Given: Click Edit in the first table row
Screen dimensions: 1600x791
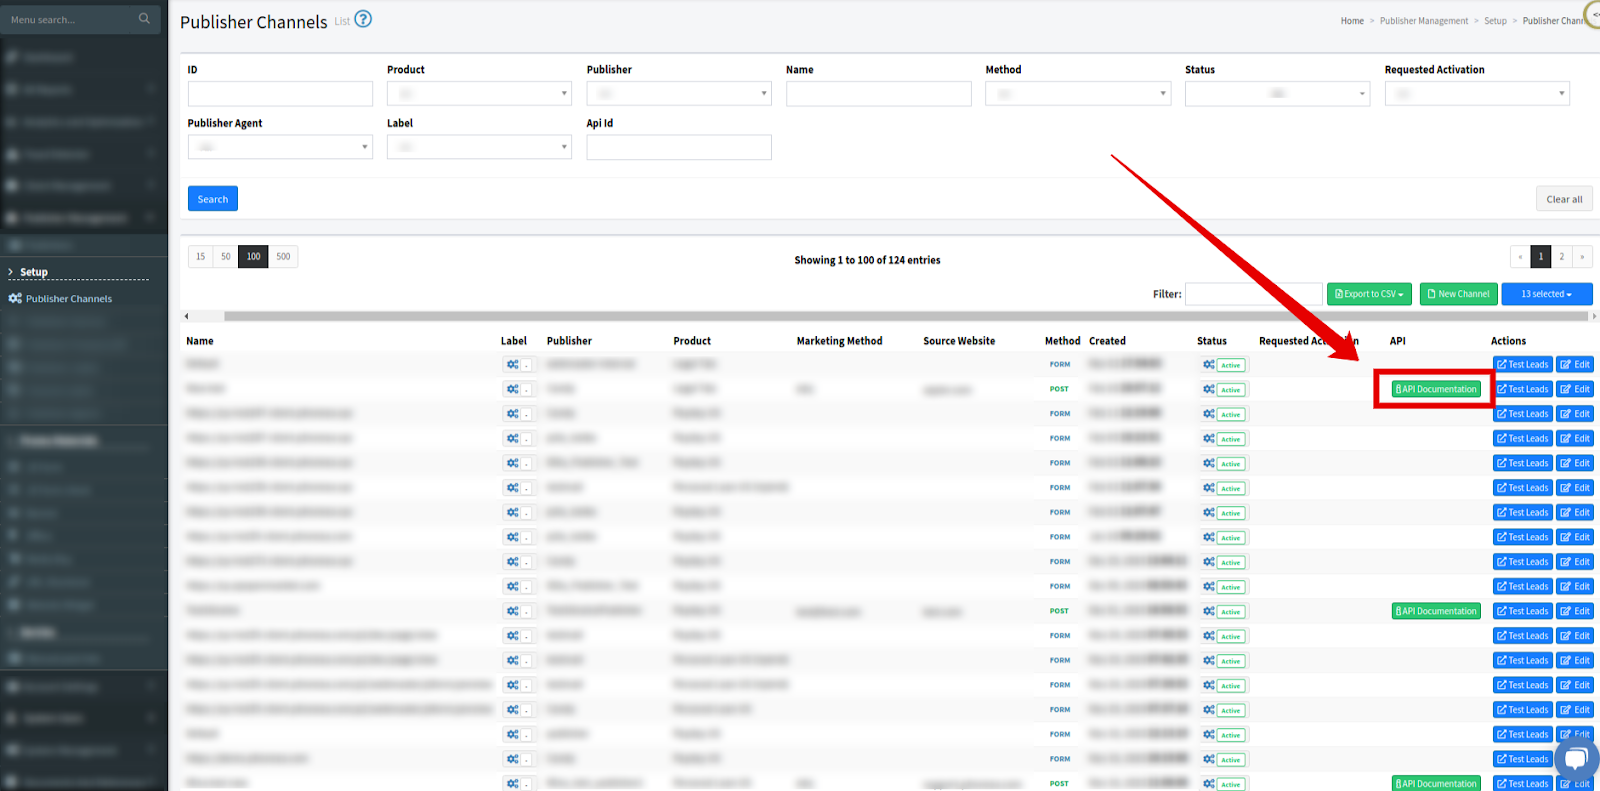Looking at the screenshot, I should click(x=1575, y=365).
